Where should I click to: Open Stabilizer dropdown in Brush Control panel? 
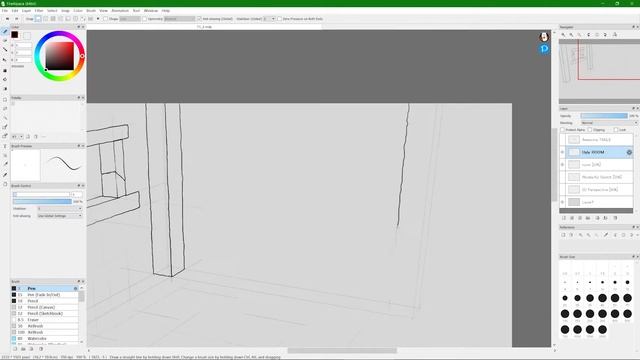[x=60, y=209]
